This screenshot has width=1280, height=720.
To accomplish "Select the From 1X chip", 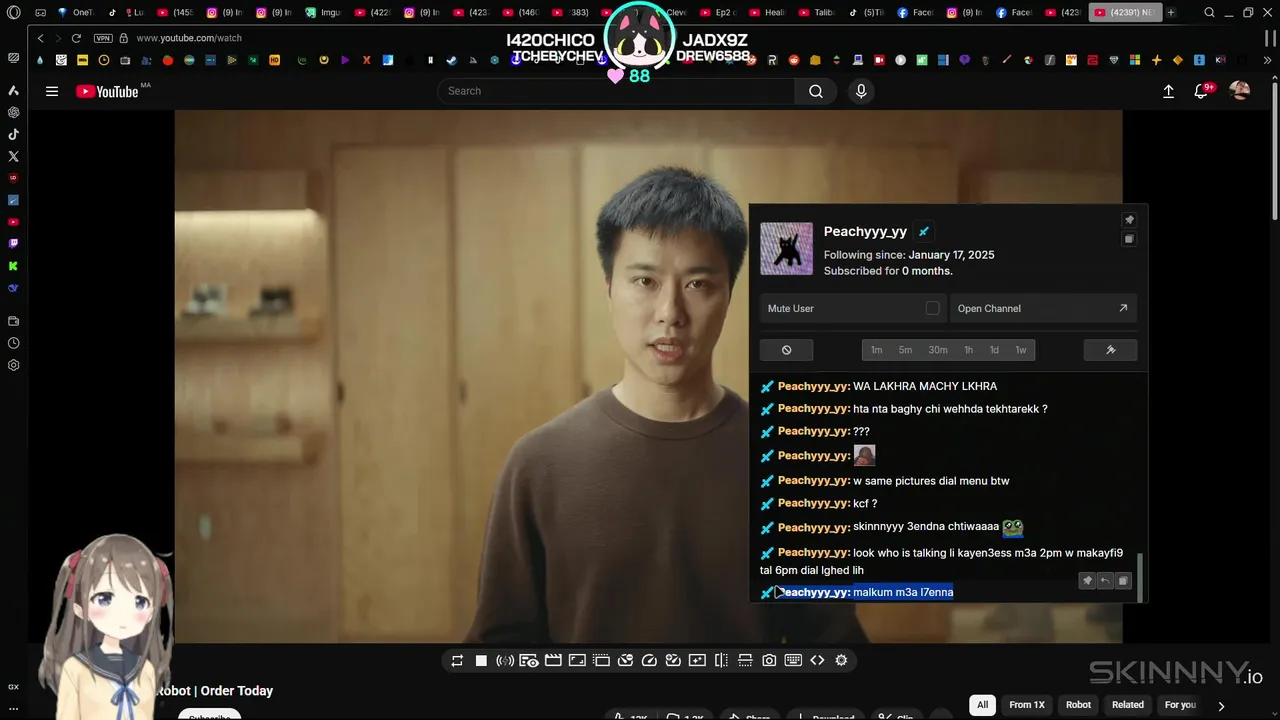I will point(1027,705).
